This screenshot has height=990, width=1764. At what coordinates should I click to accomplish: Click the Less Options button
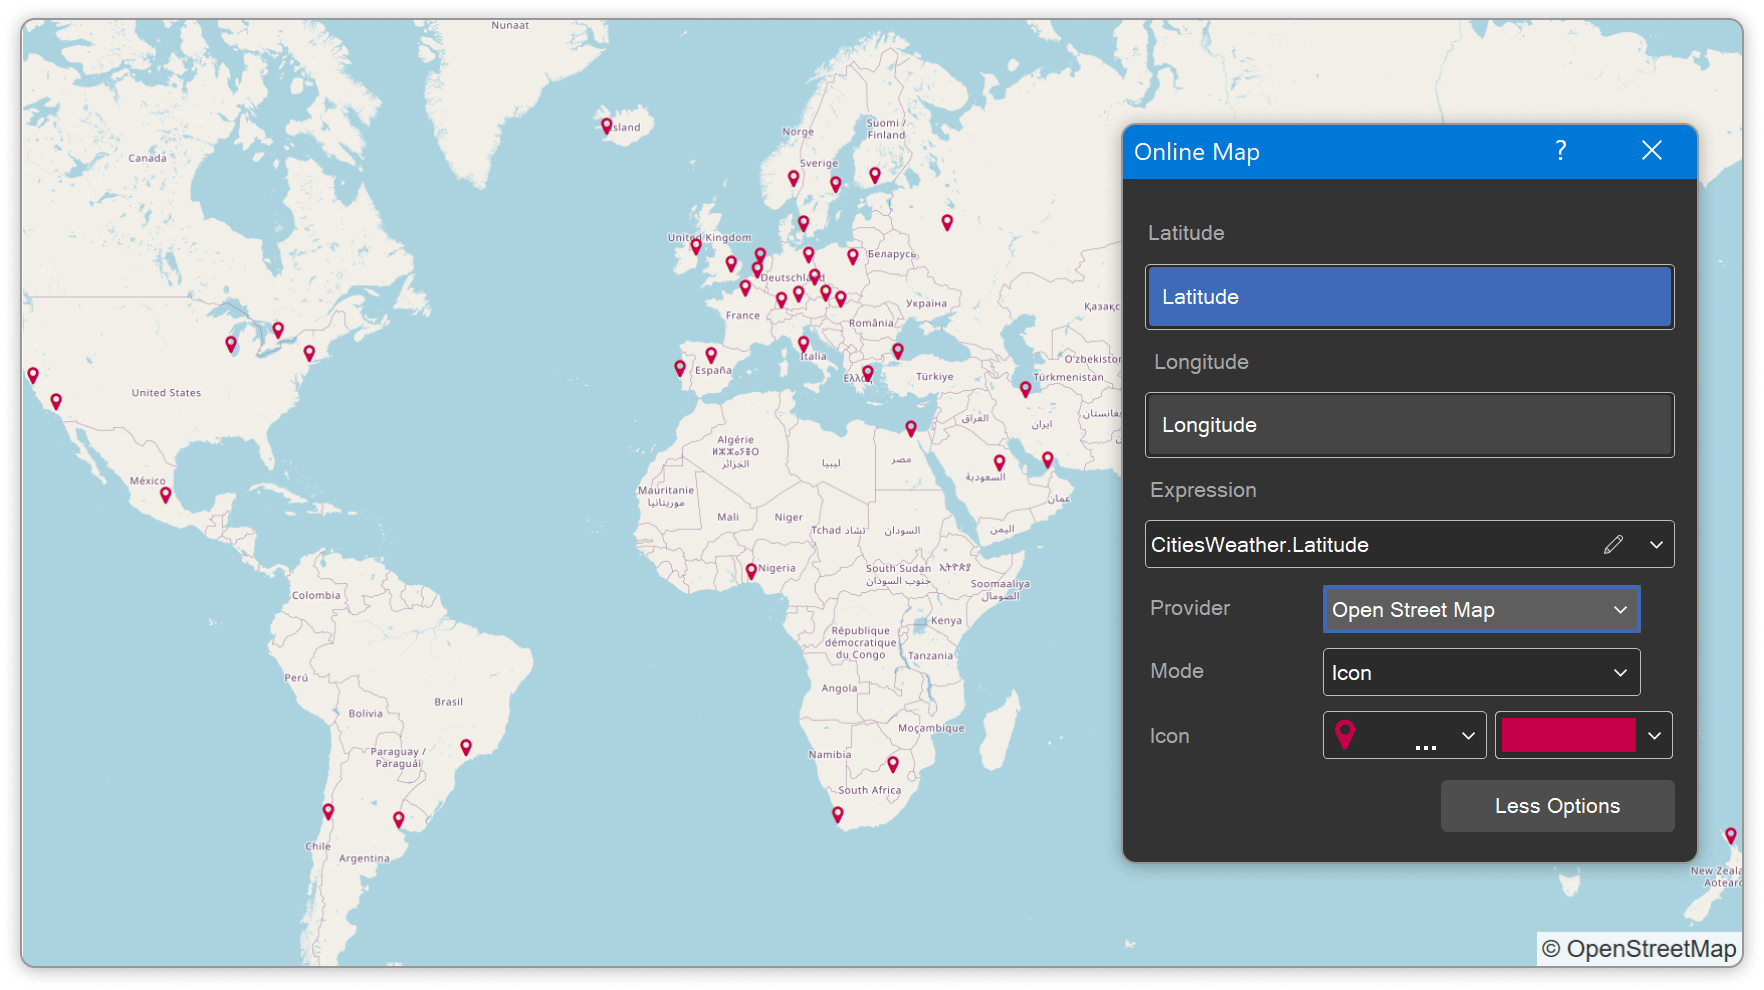point(1556,806)
